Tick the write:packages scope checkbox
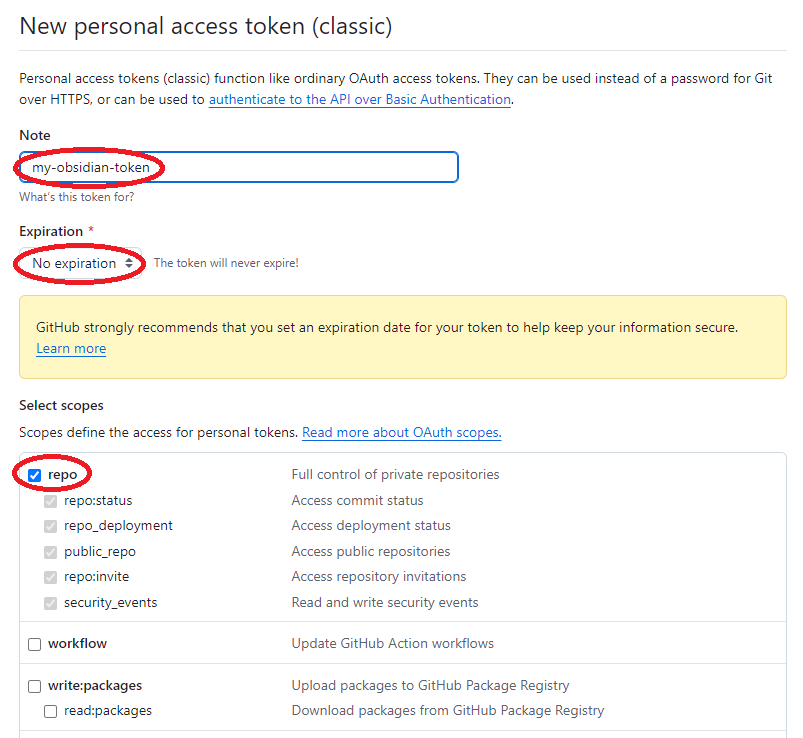This screenshot has width=803, height=738. click(35, 686)
